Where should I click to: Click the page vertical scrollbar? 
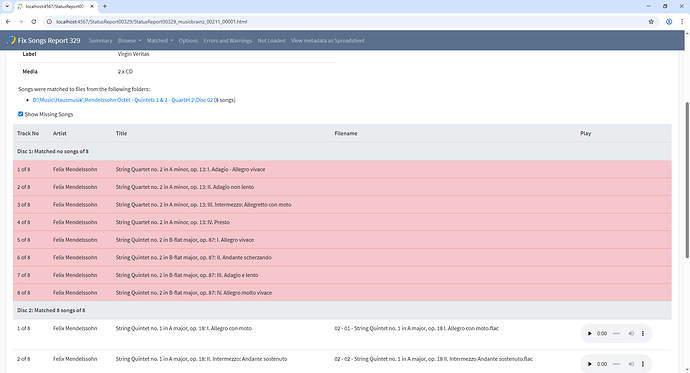tap(687, 180)
